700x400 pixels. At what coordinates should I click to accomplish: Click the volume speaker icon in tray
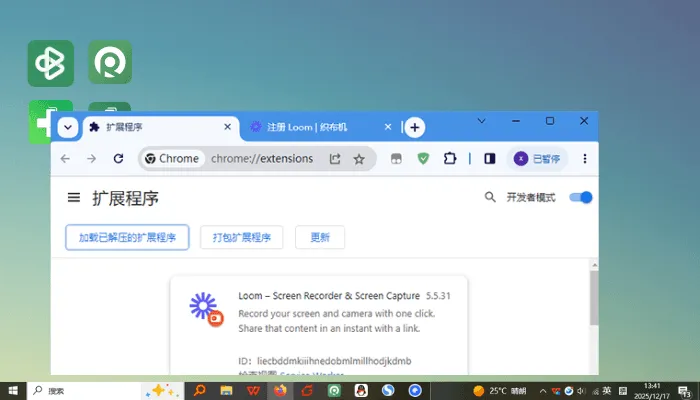pyautogui.click(x=581, y=391)
